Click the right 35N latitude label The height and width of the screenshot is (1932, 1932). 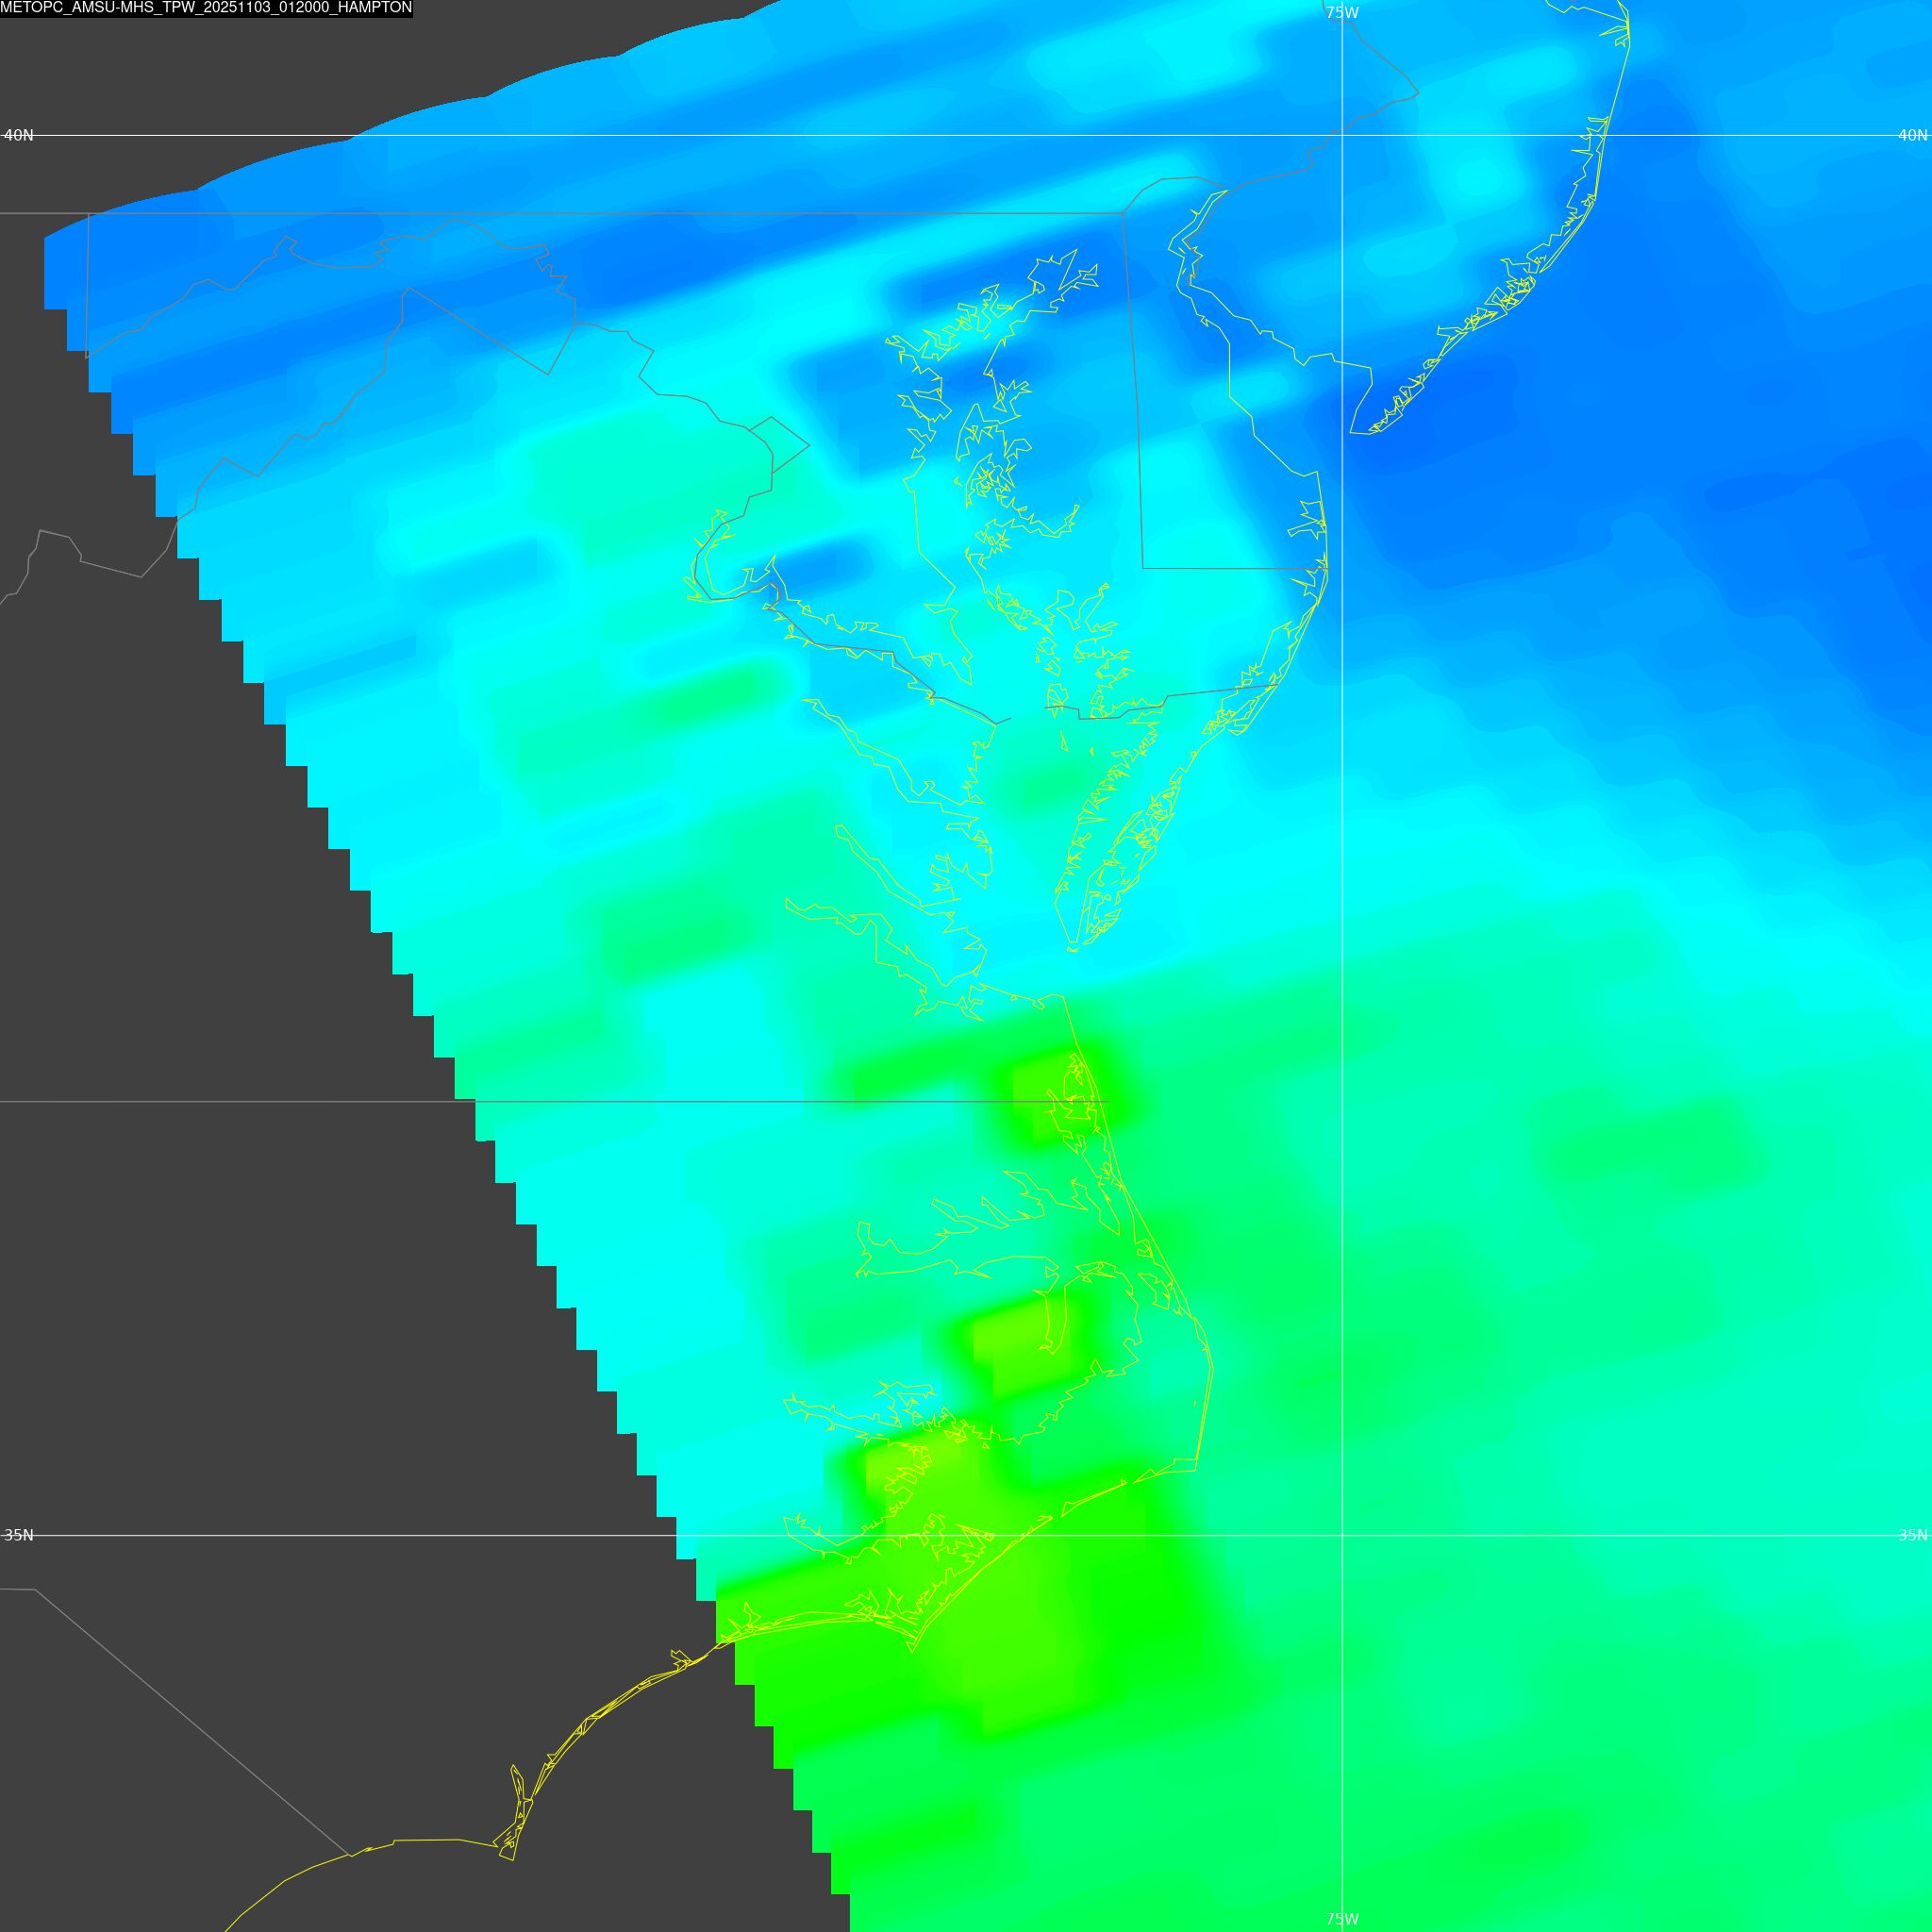coord(1912,1535)
